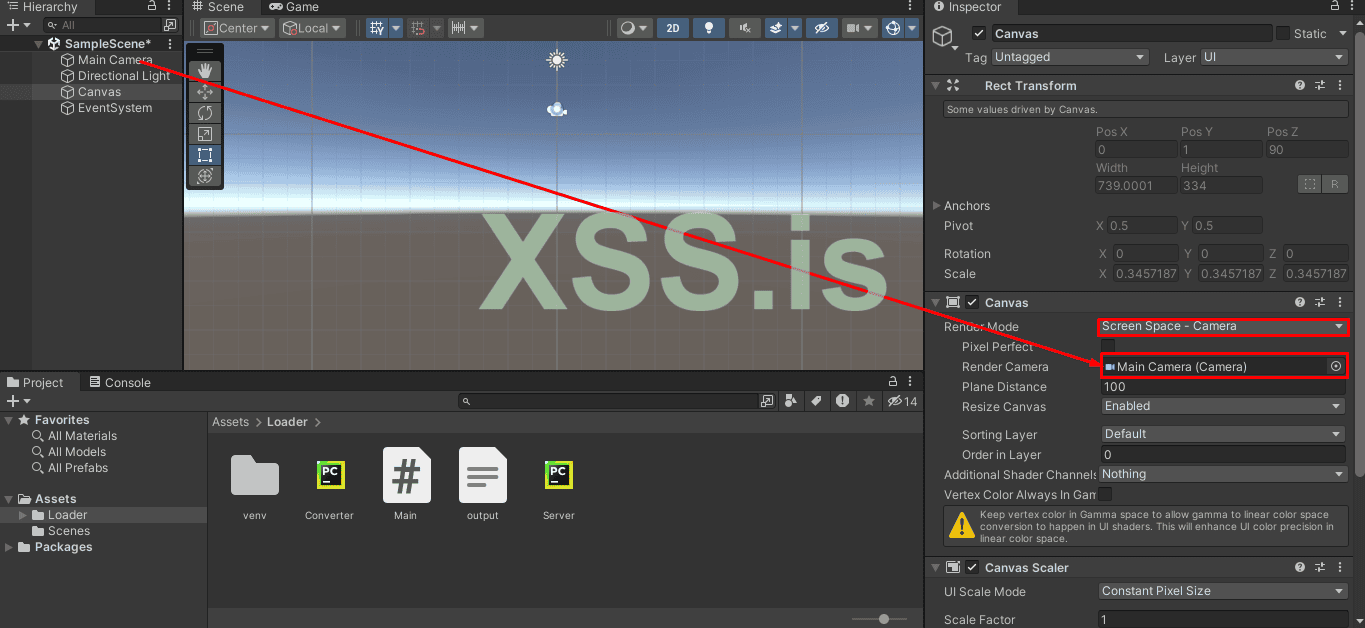1365x628 pixels.
Task: Open Resize Canvas dropdown showing Enabled
Action: point(1223,406)
